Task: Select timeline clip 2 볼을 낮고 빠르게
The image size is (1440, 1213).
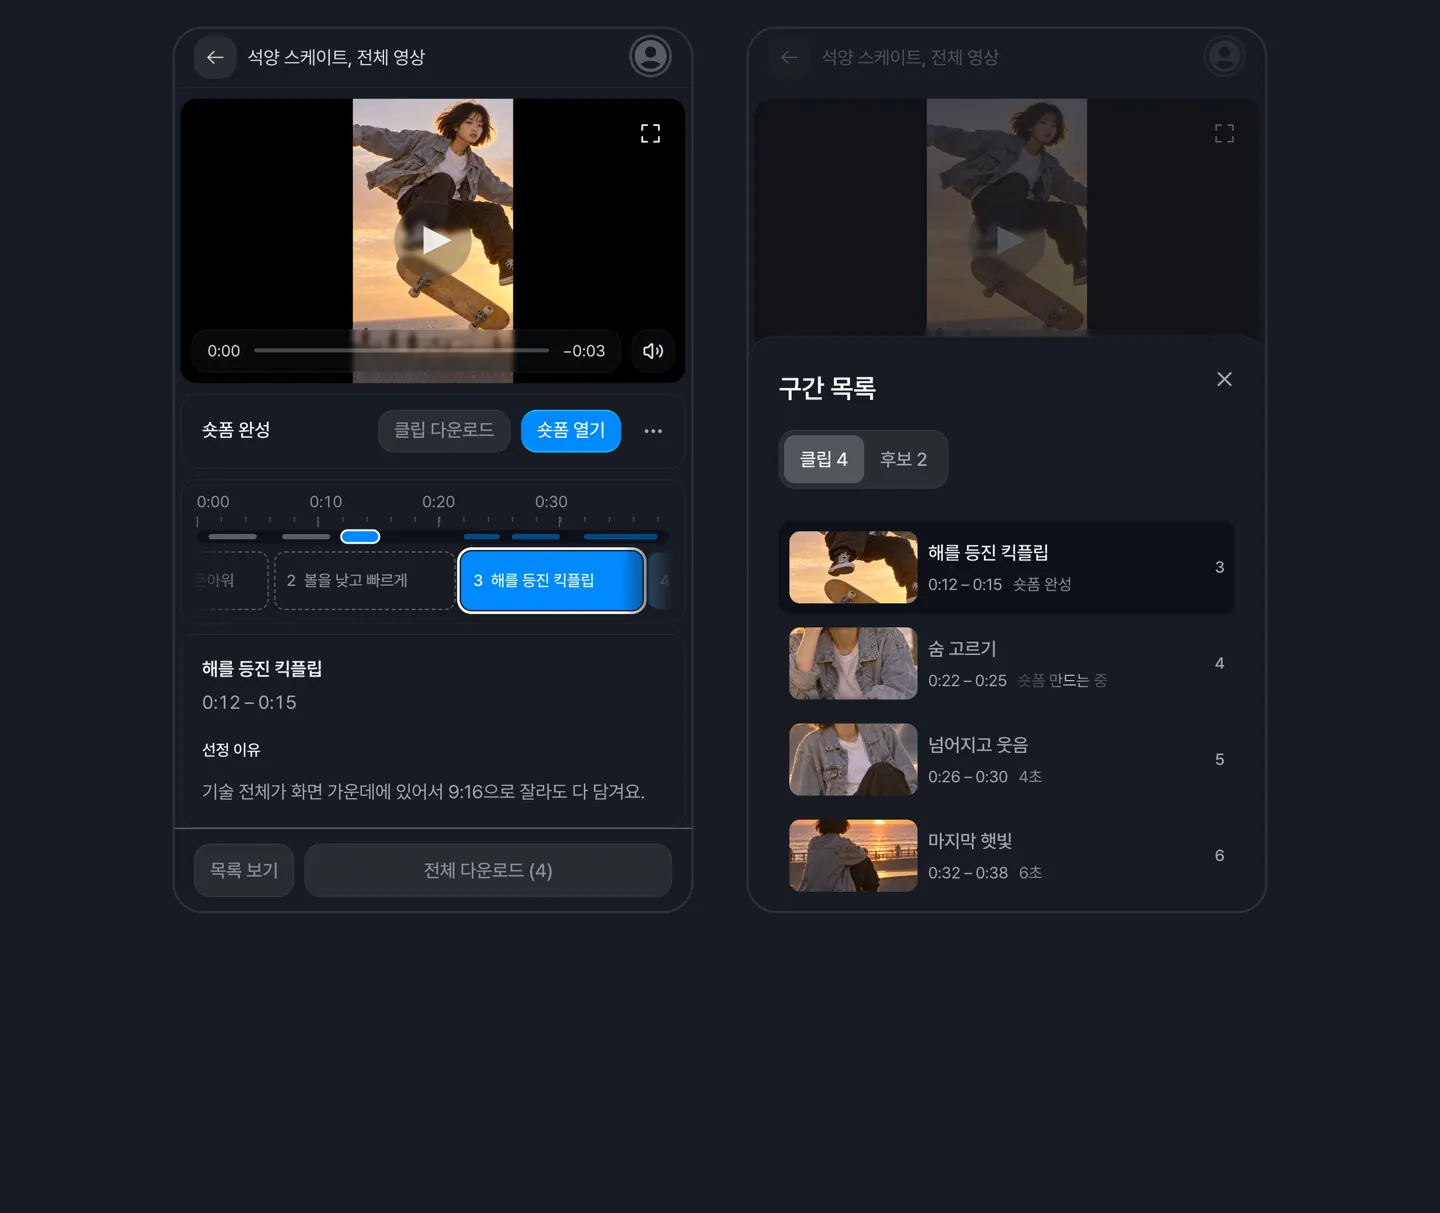Action: pos(364,580)
